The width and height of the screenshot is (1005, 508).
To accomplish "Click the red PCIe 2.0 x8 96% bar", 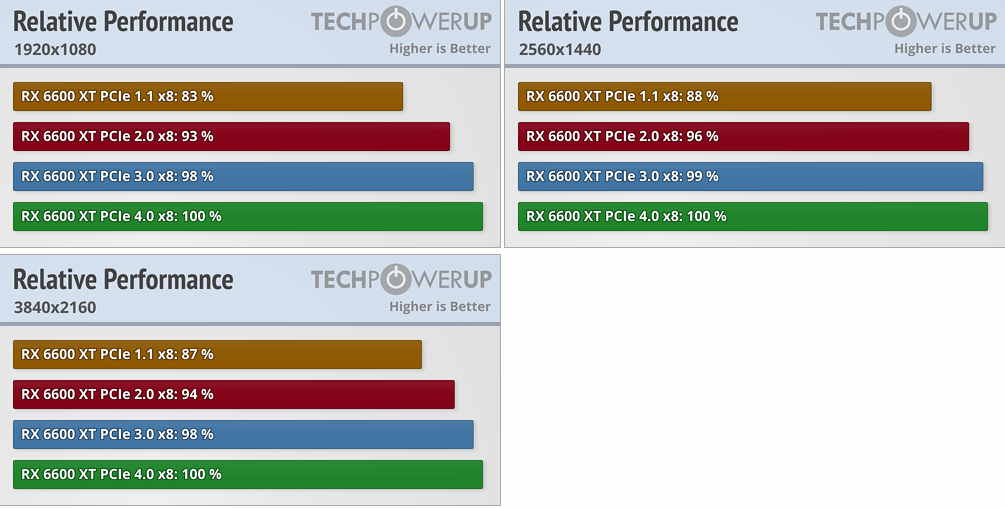I will [x=743, y=136].
